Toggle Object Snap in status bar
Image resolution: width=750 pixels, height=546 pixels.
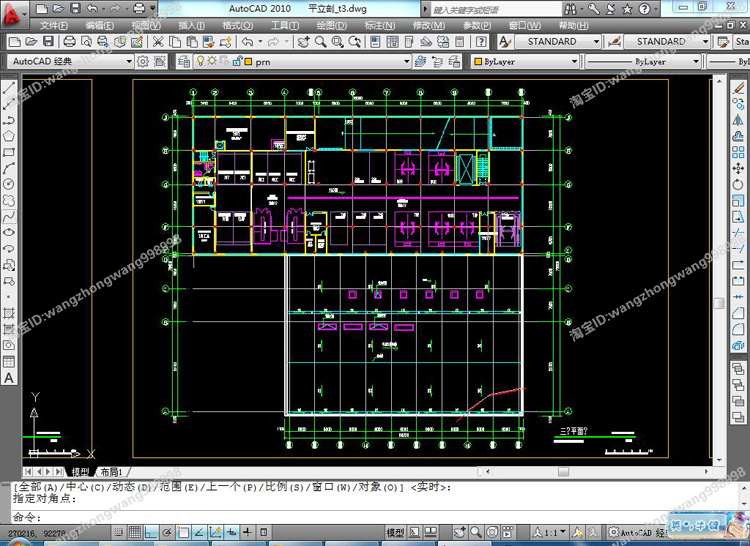point(183,532)
